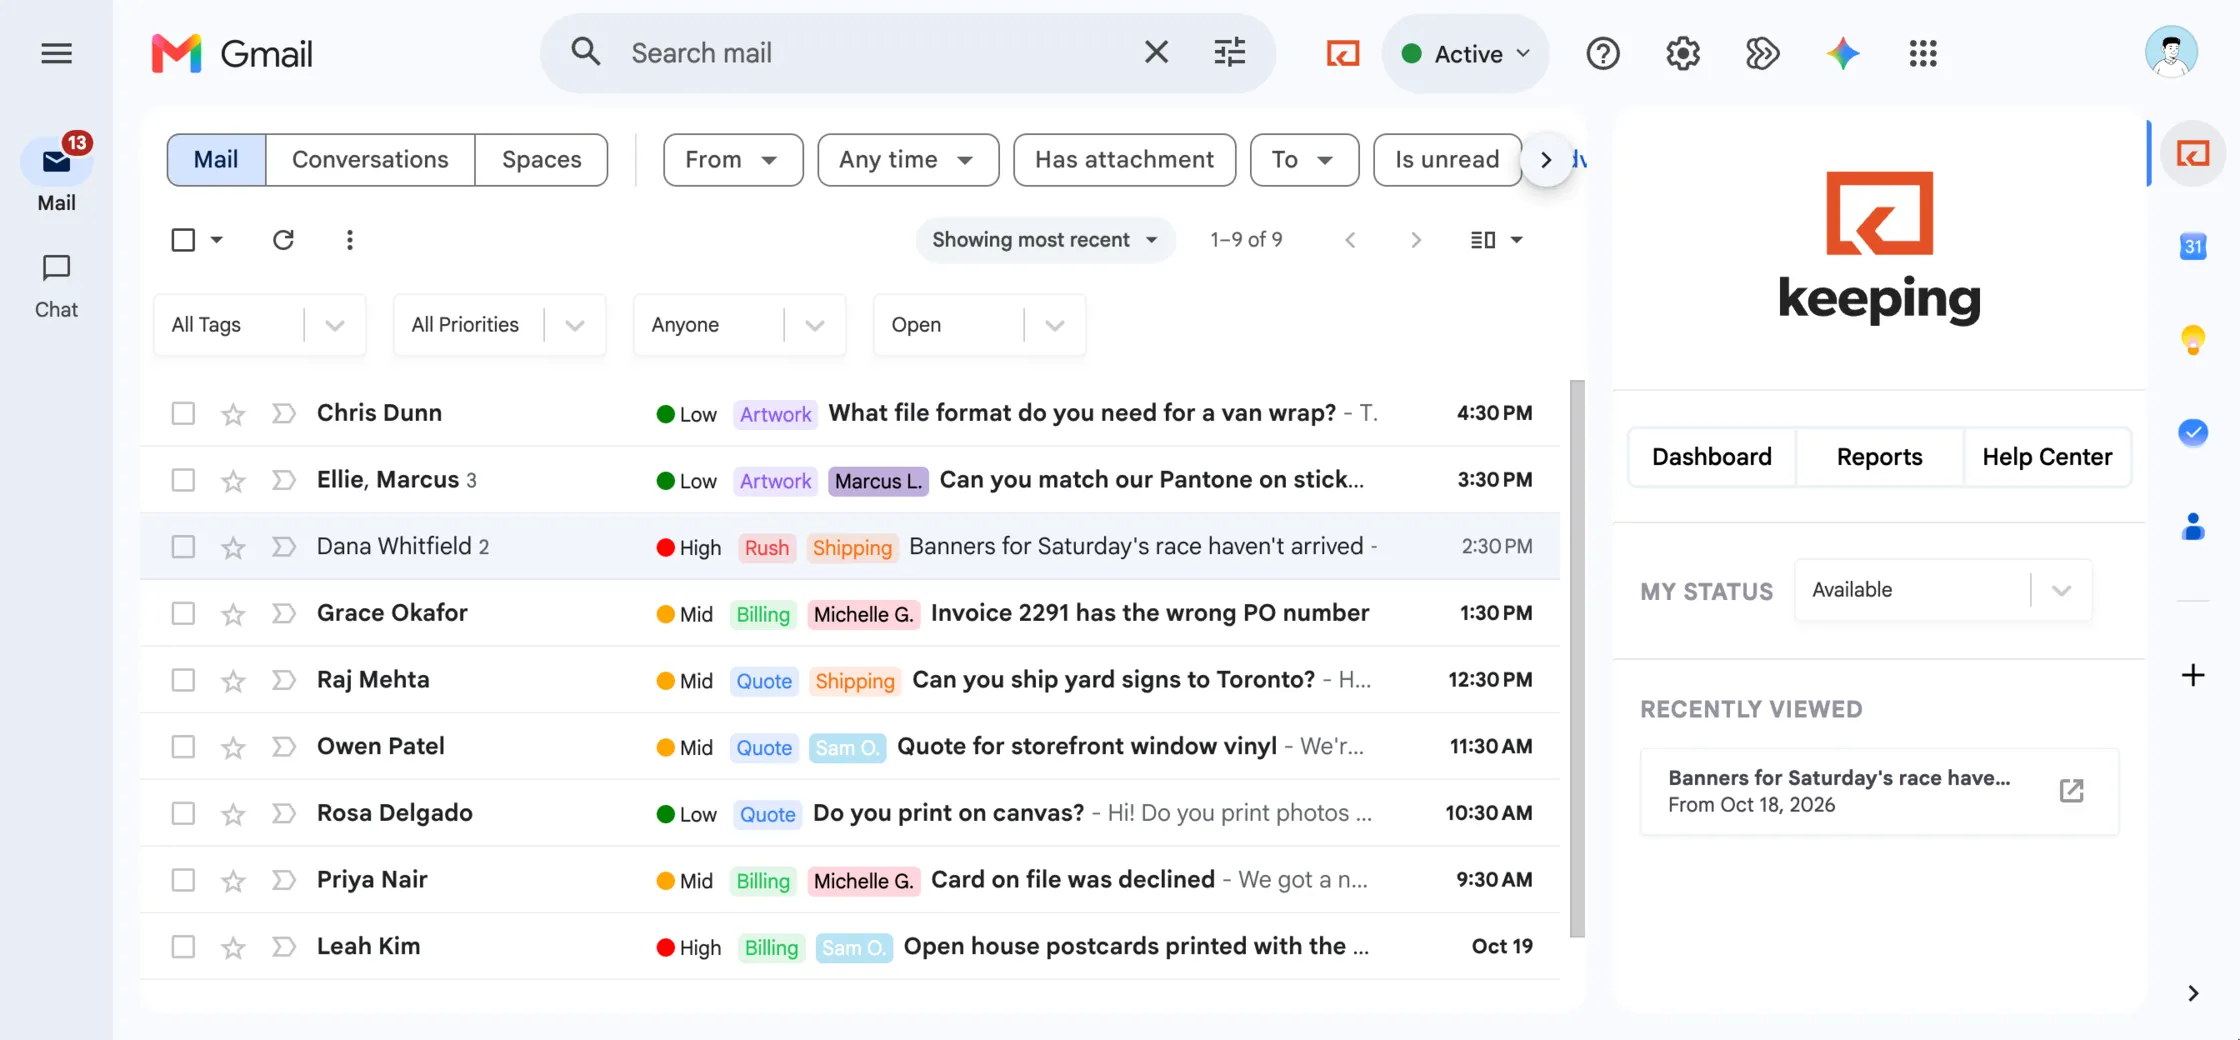Viewport: 2240px width, 1040px height.
Task: Refresh the mail list
Action: point(283,240)
